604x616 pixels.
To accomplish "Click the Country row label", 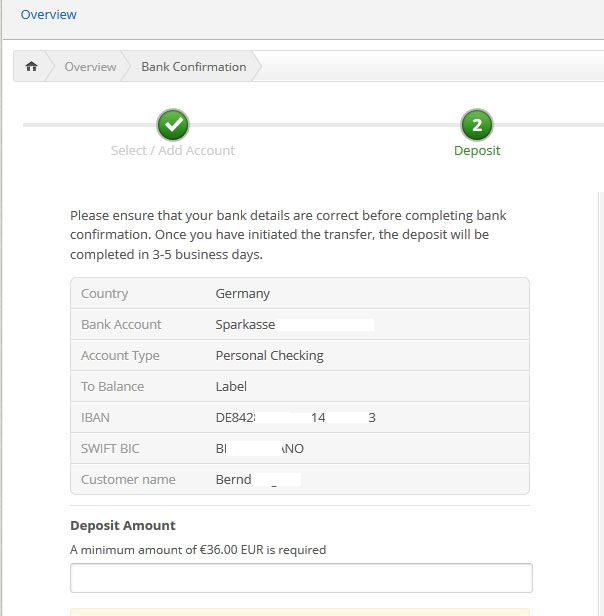I will 105,294.
